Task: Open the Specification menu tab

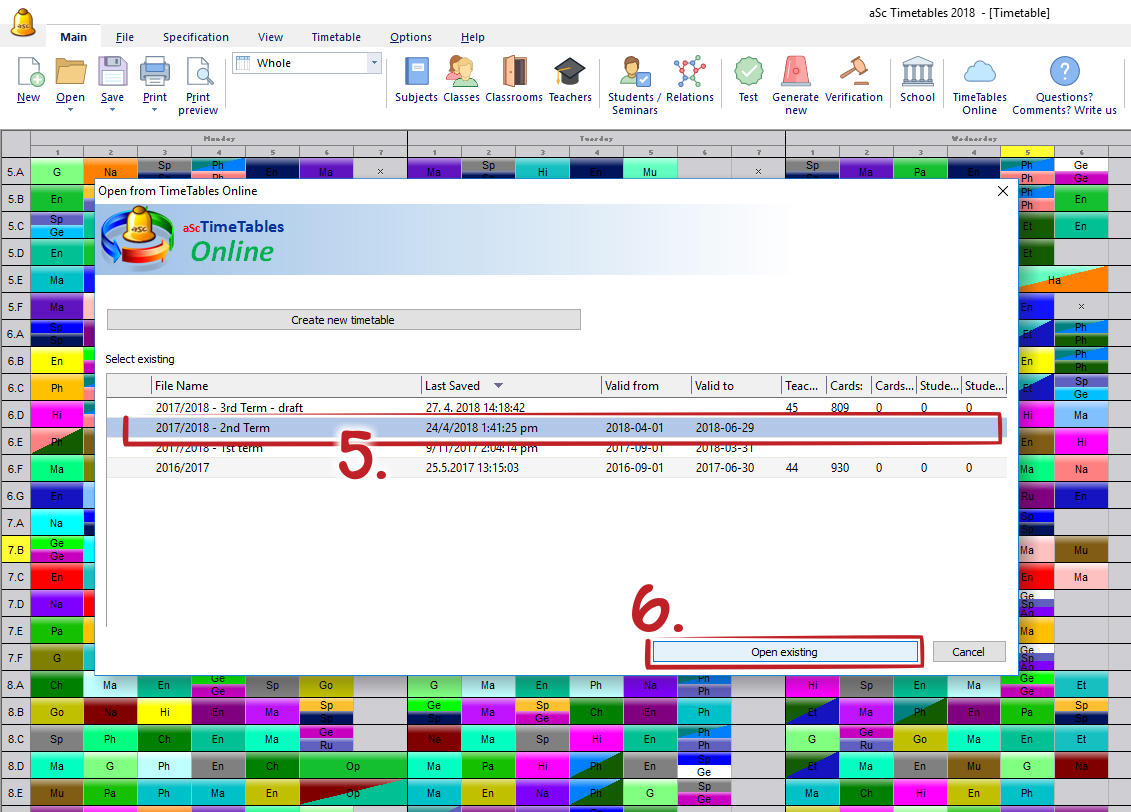Action: tap(196, 37)
